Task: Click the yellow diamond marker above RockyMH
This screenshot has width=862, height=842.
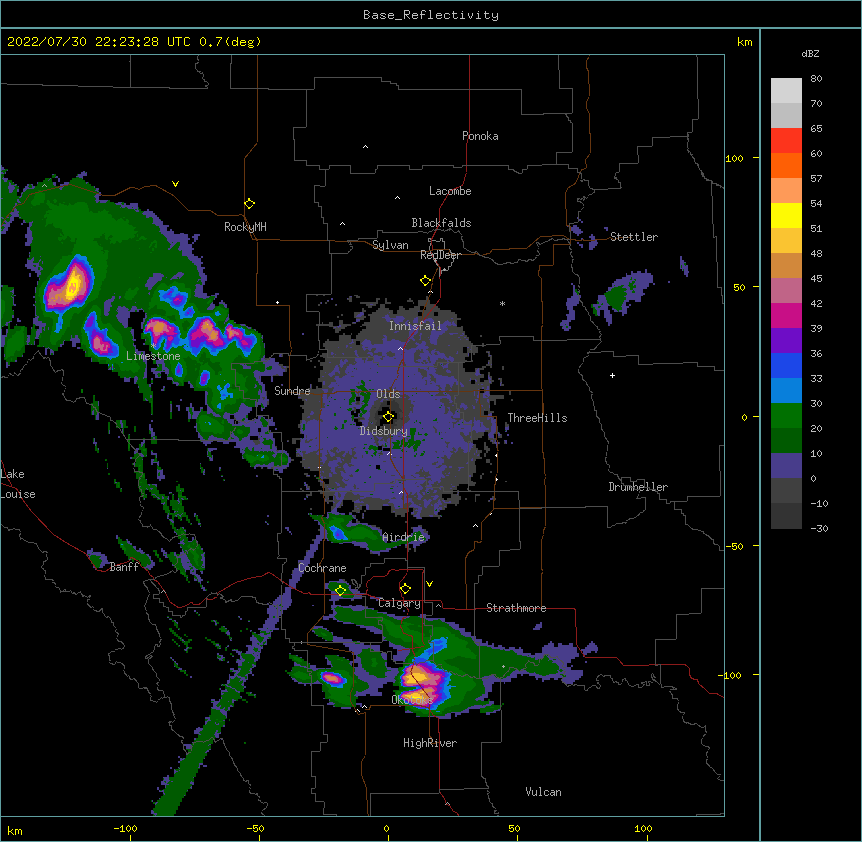Action: (249, 204)
